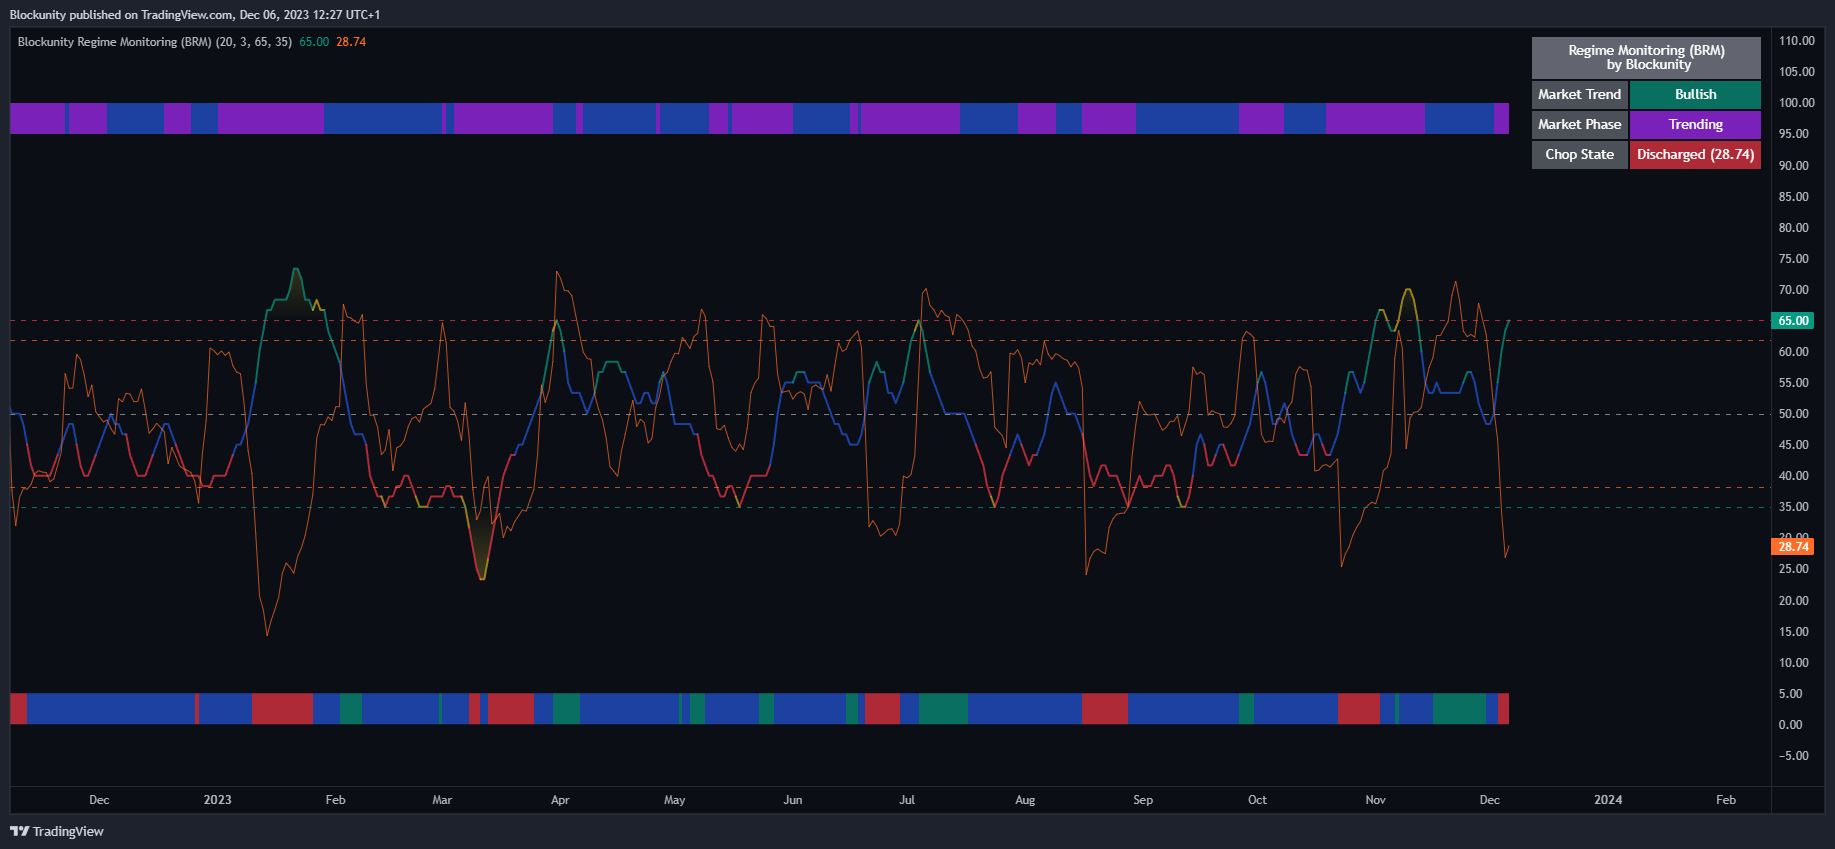
Task: Click the red 'Discharged (28.74)' cell
Action: pyautogui.click(x=1695, y=155)
